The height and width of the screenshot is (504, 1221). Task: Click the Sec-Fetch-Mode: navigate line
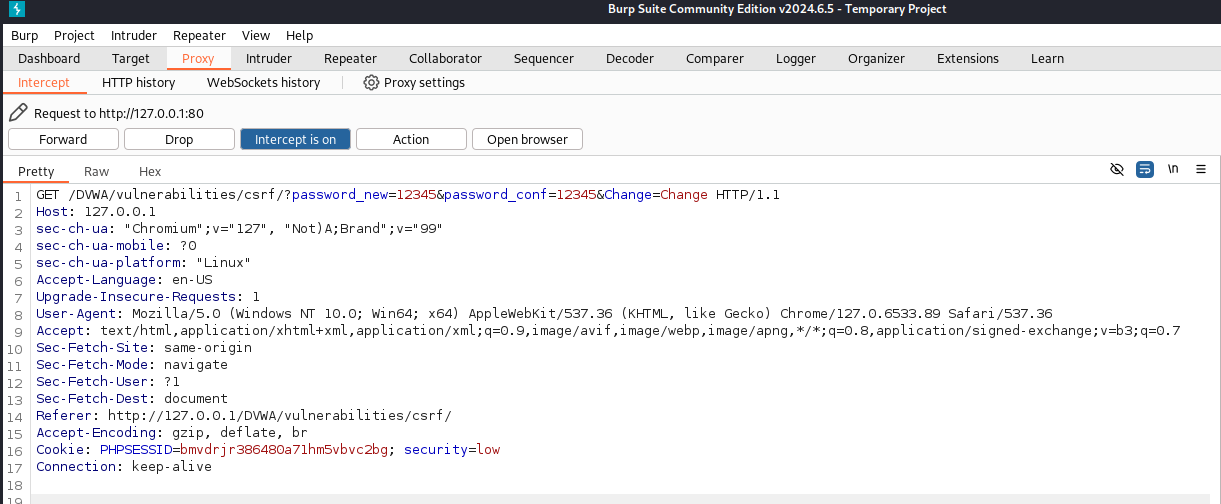[132, 364]
